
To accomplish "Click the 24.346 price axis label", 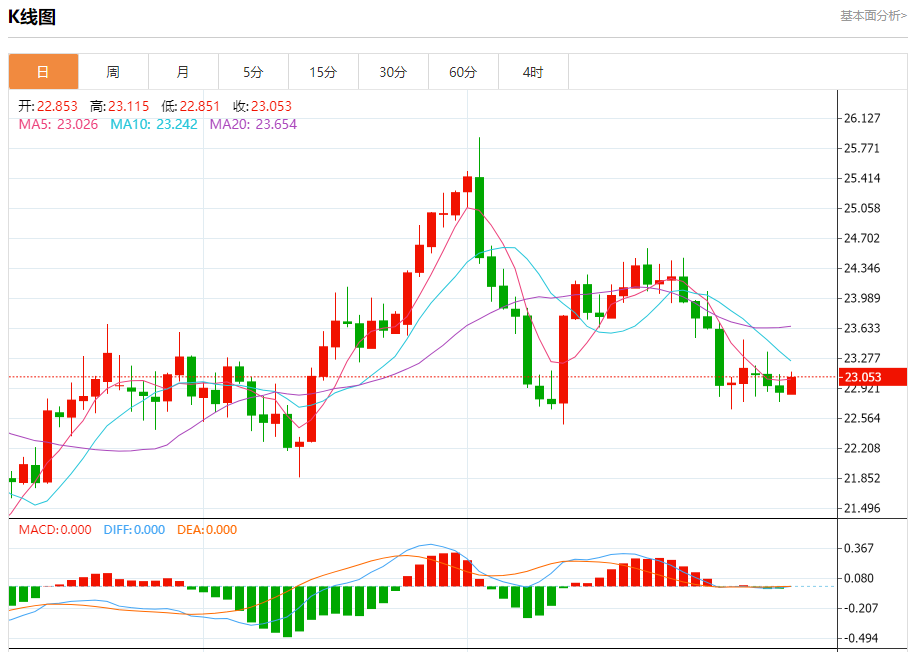I will point(862,268).
